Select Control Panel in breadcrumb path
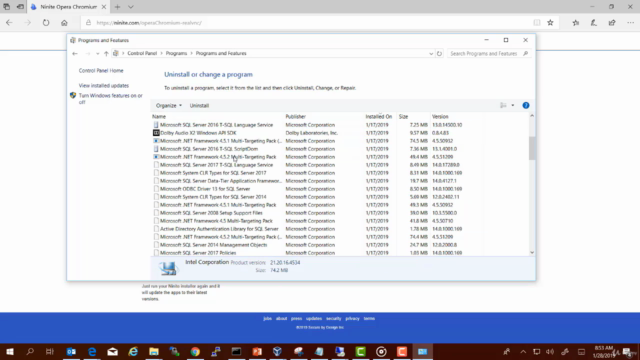This screenshot has width=640, height=360. pyautogui.click(x=142, y=53)
